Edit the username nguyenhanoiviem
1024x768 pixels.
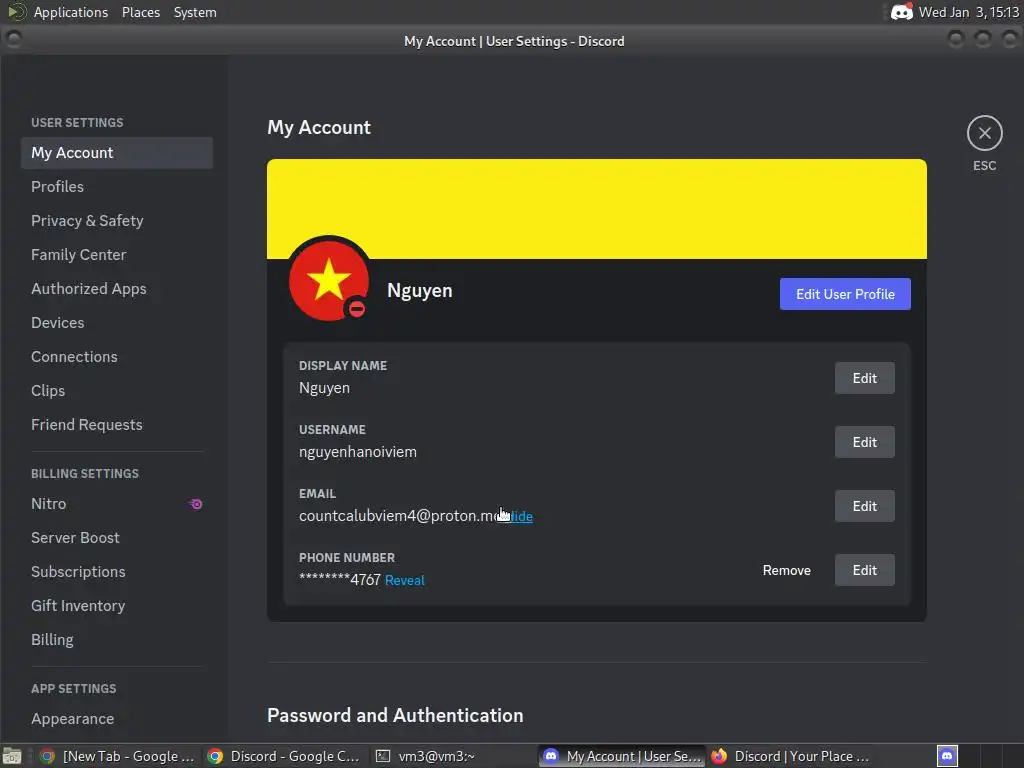pos(865,442)
